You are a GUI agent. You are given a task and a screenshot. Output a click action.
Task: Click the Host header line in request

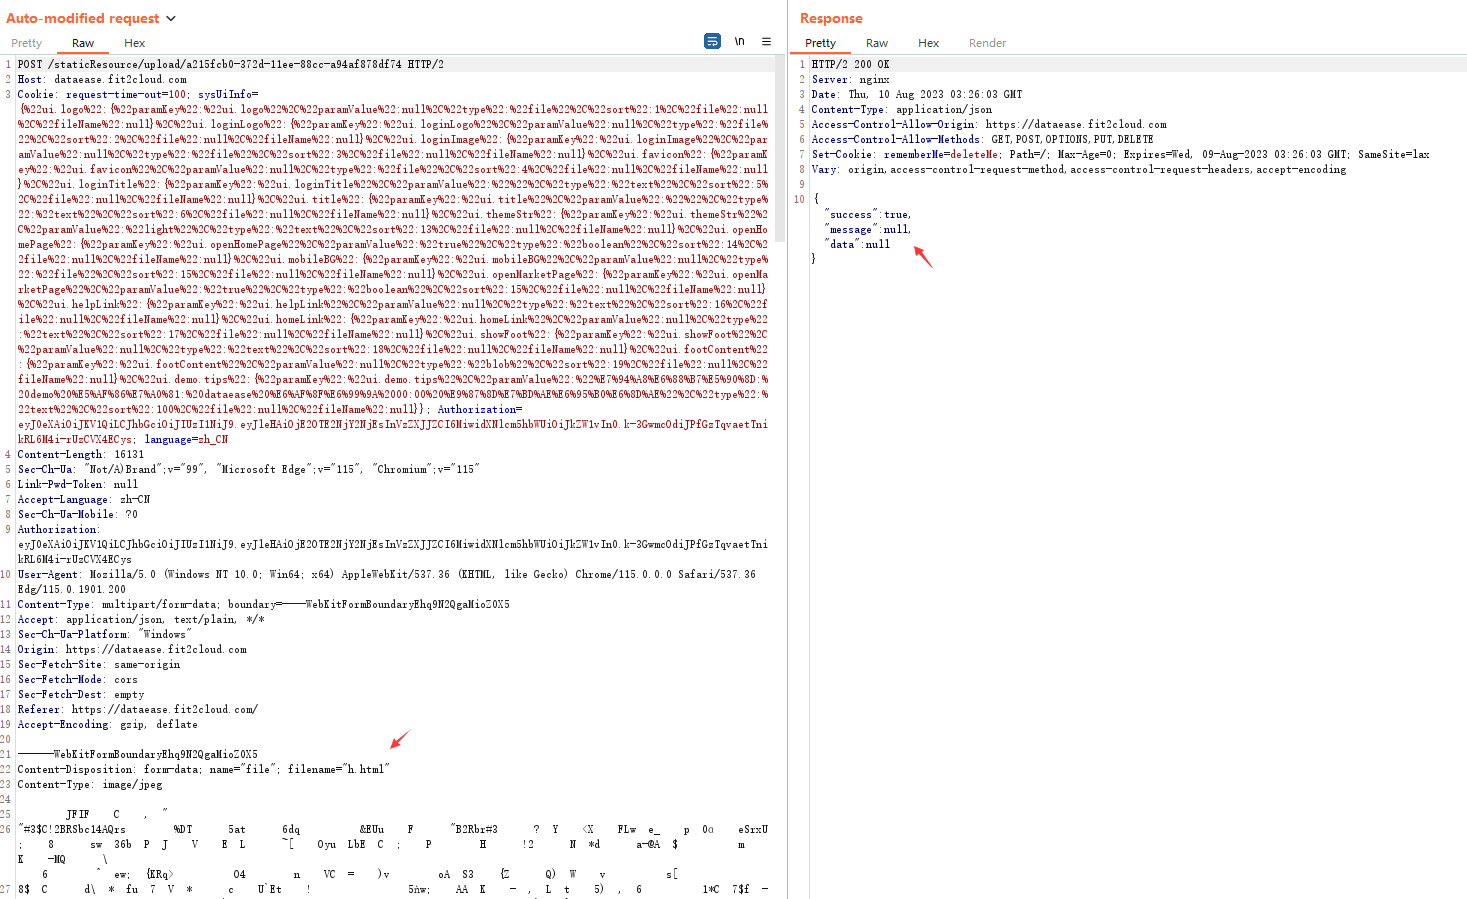coord(102,79)
